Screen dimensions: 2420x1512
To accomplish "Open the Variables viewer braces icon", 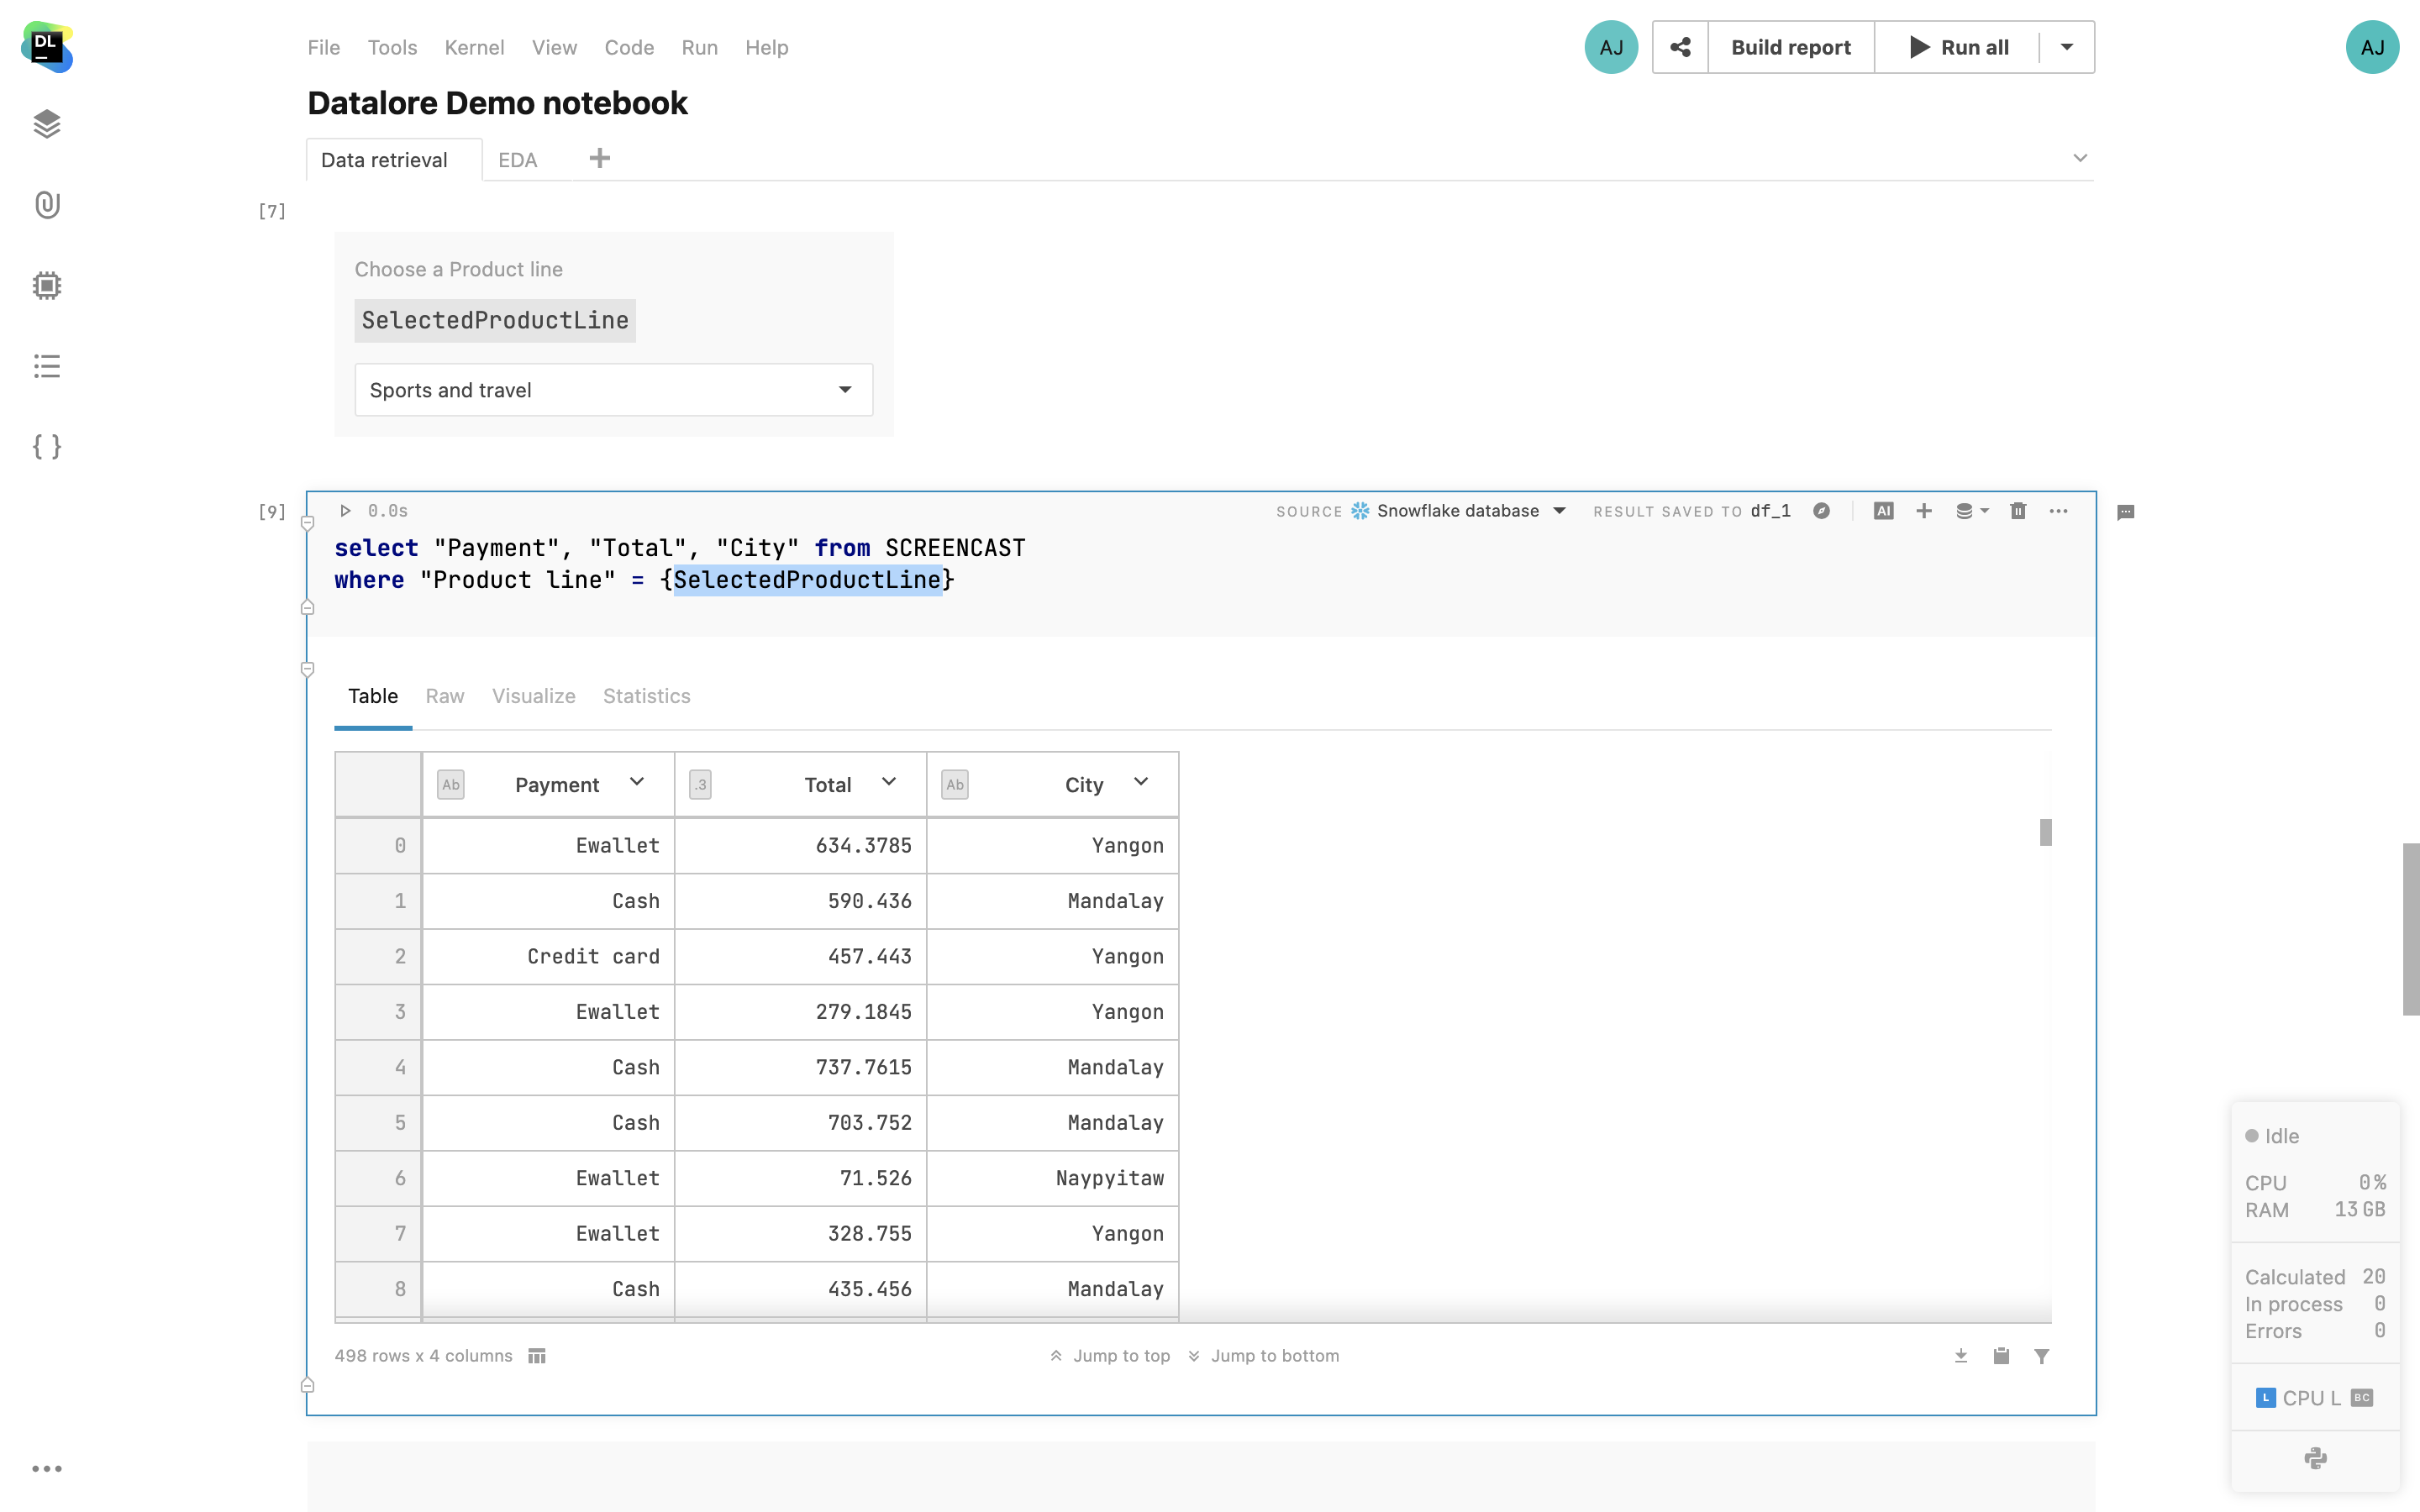I will point(47,446).
